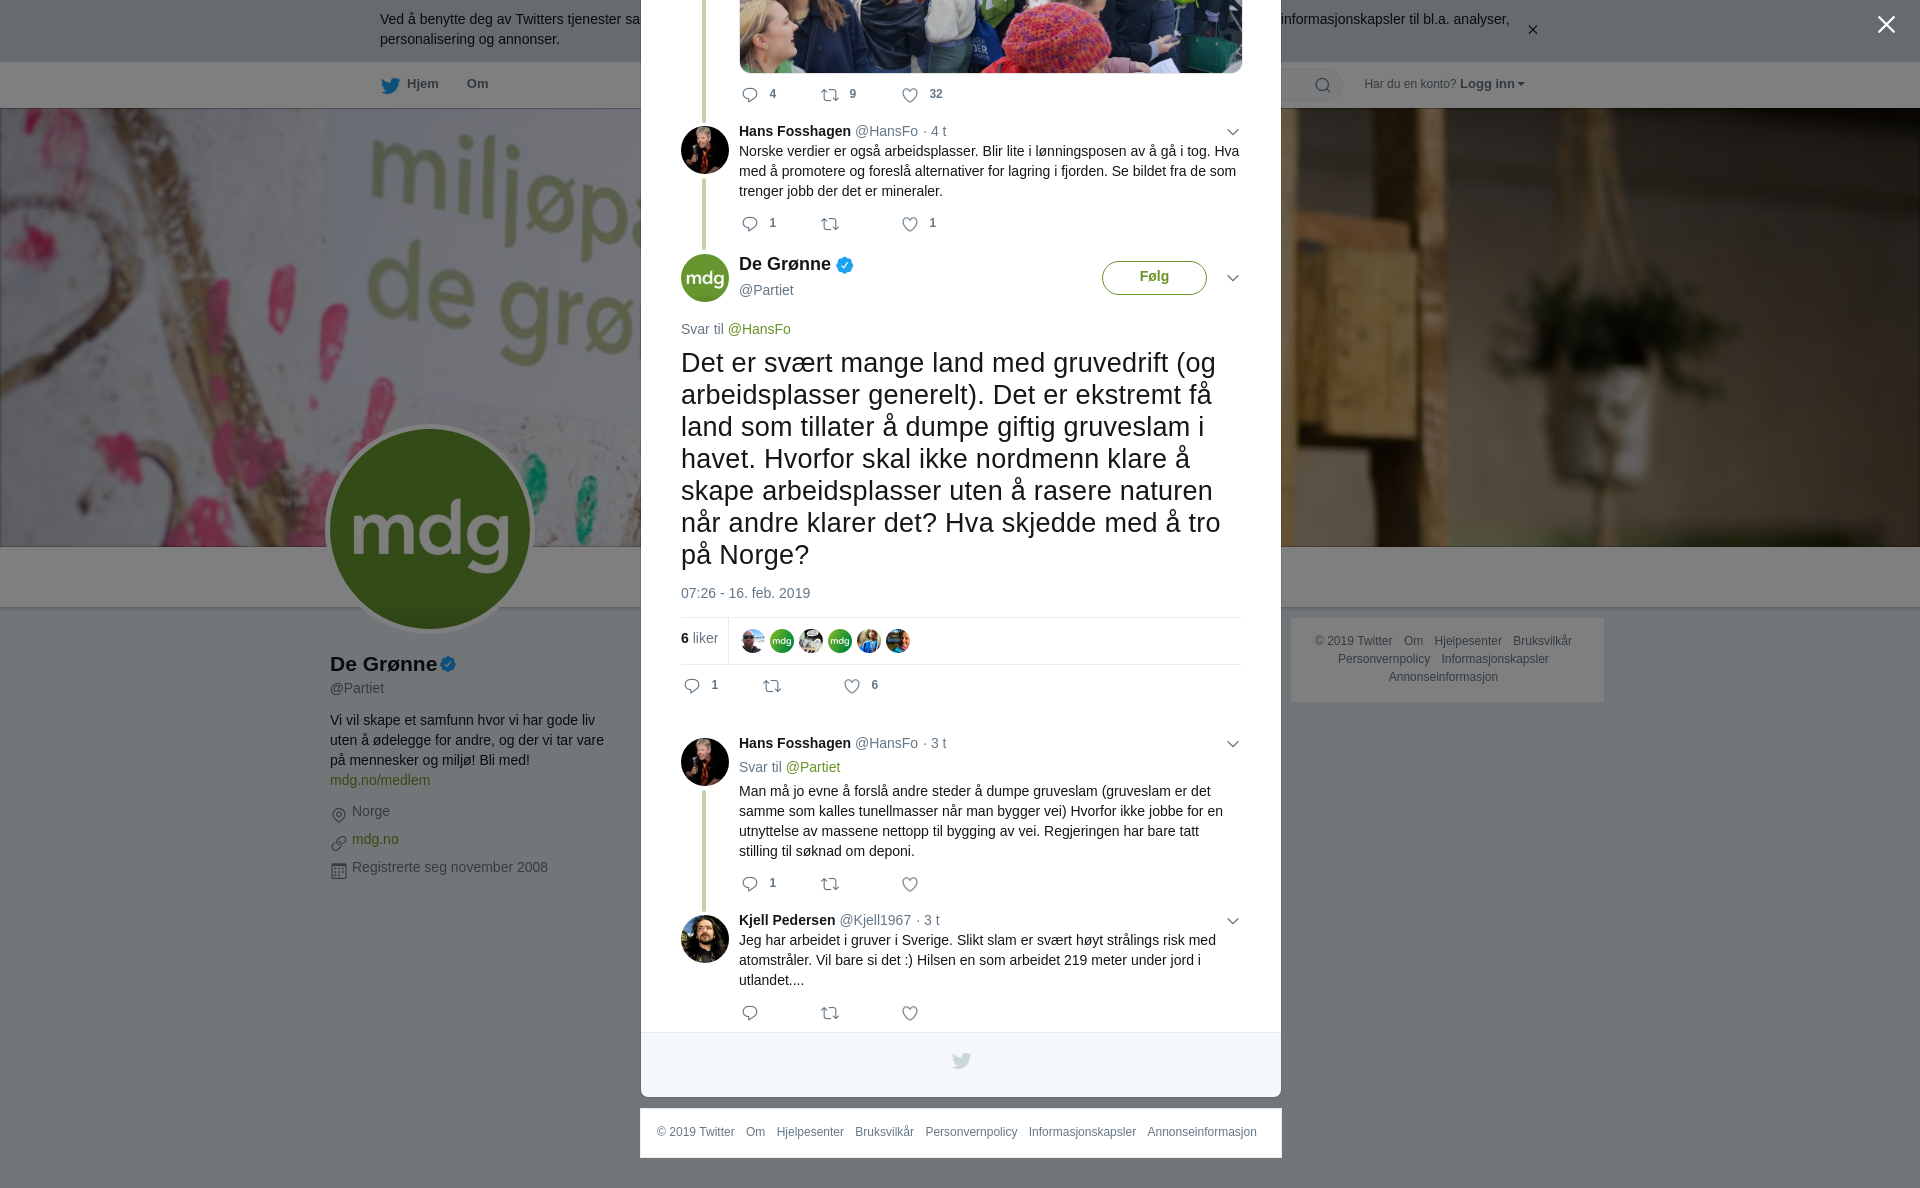Expand options chevron on De Grønne tweet
Image resolution: width=1920 pixels, height=1188 pixels.
[x=1233, y=278]
